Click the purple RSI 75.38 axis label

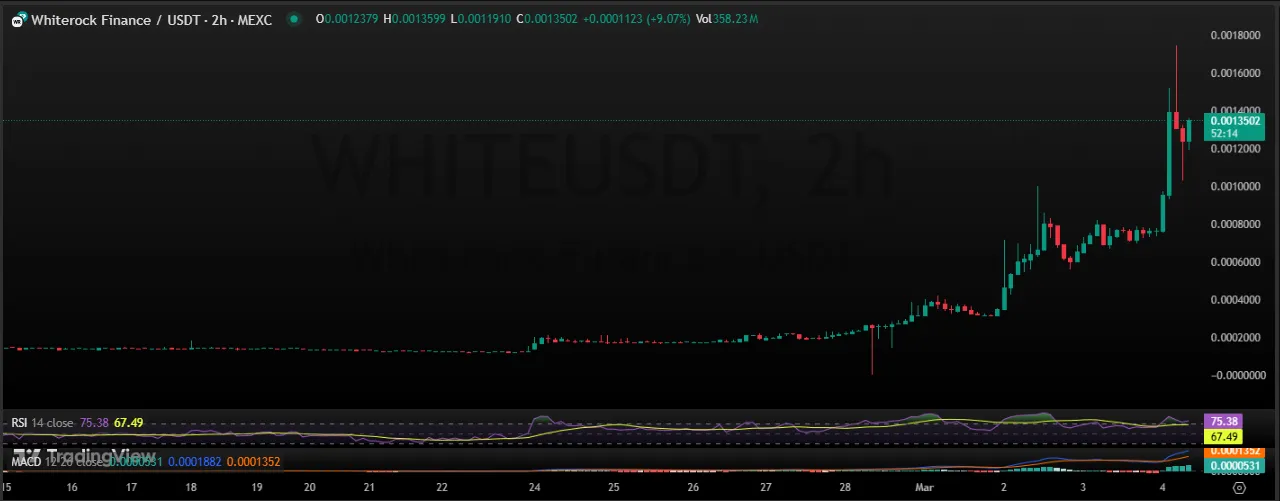click(1224, 422)
